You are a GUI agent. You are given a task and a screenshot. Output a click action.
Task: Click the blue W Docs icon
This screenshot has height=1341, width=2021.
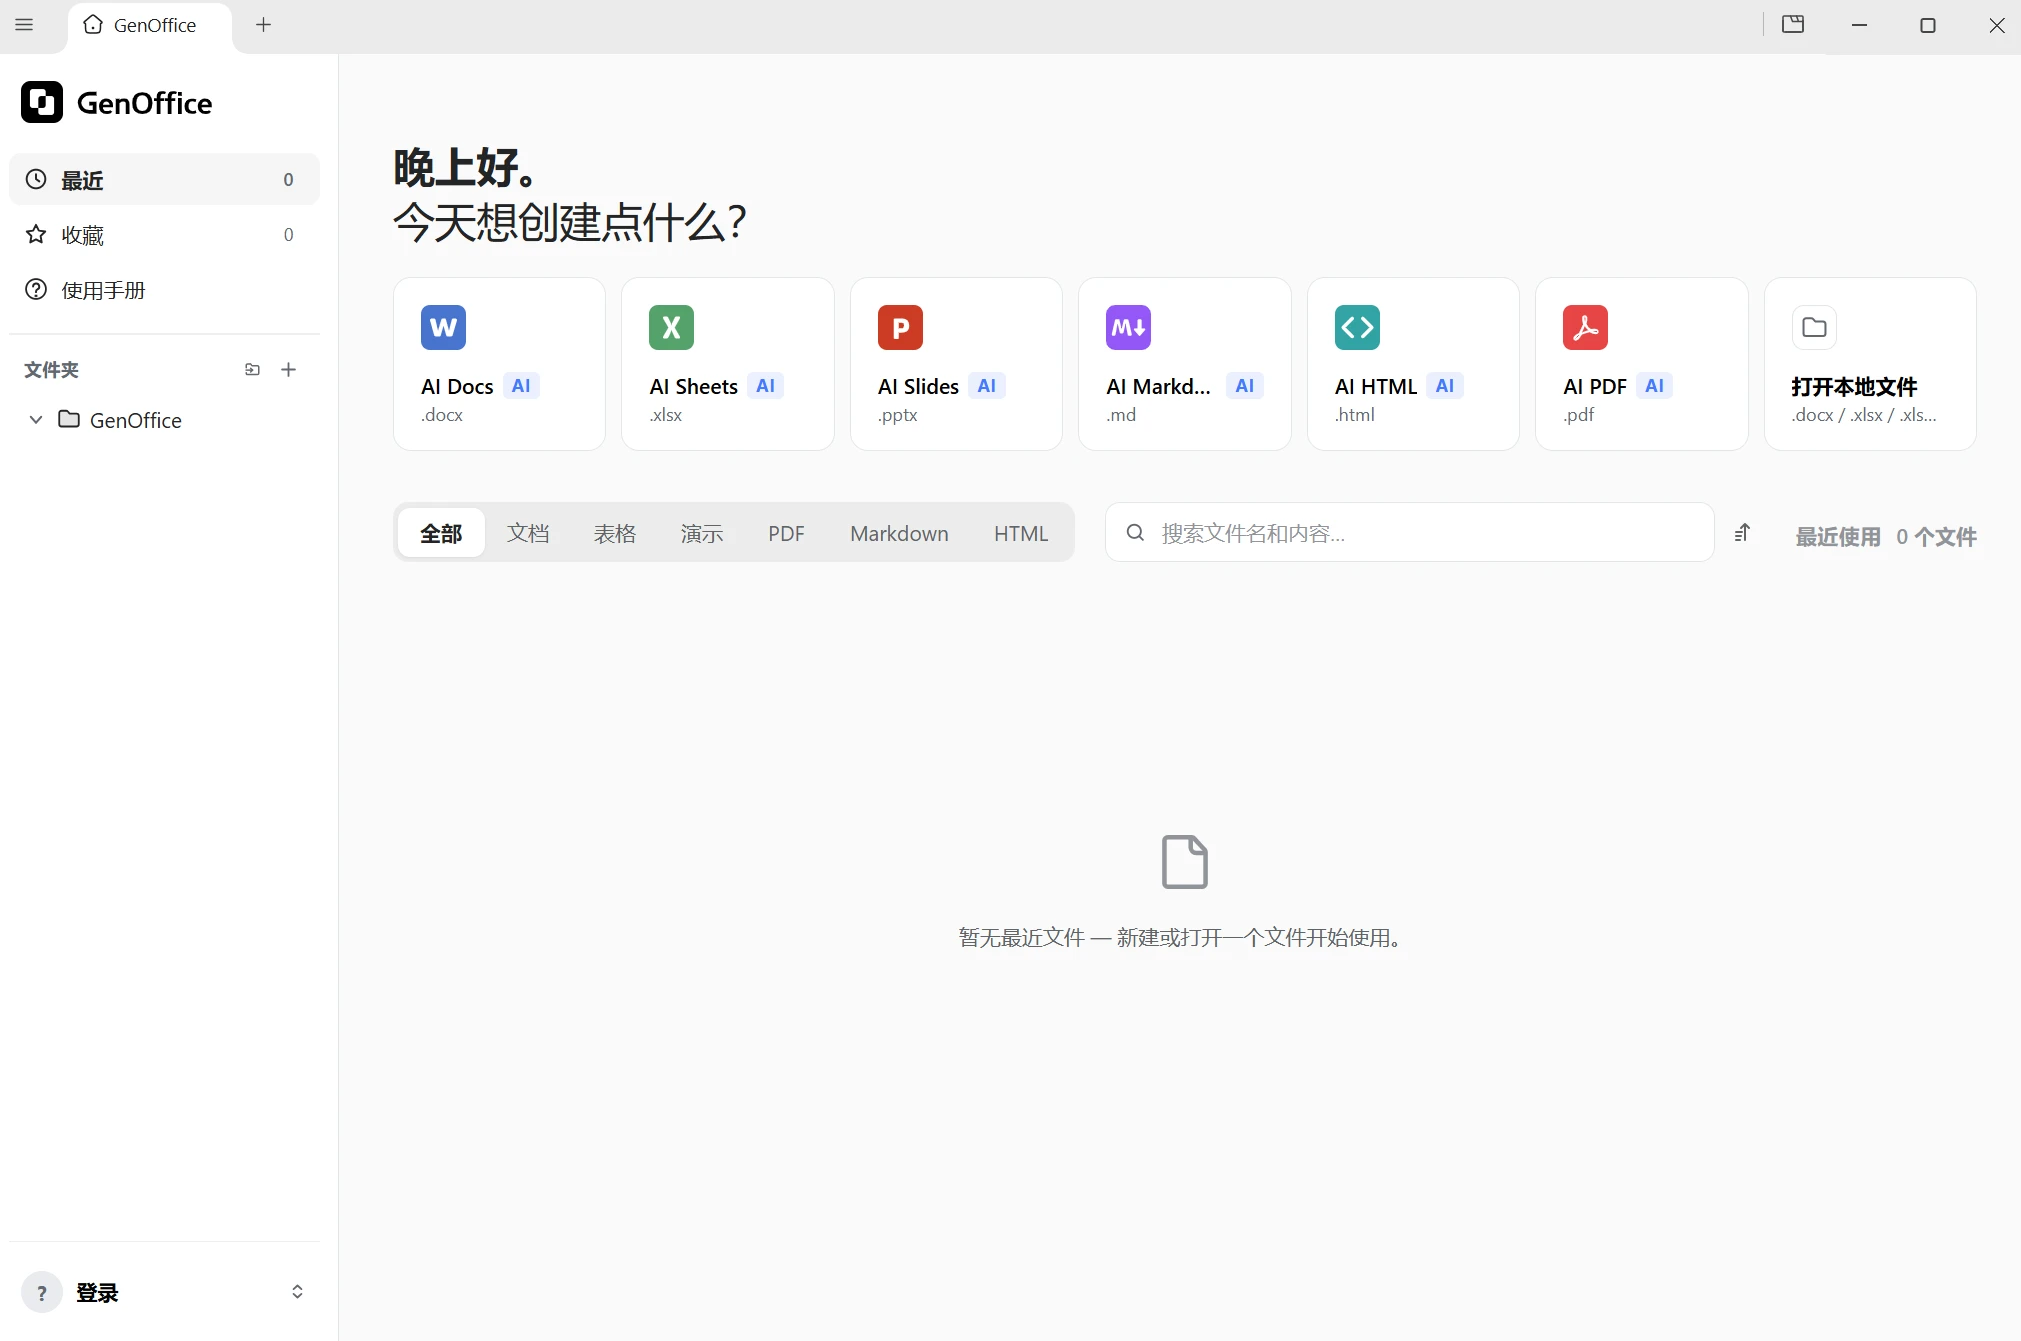pos(443,328)
